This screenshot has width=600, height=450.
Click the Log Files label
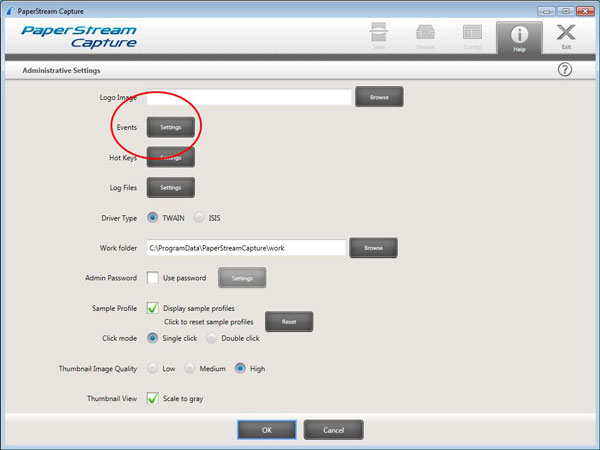[x=123, y=188]
